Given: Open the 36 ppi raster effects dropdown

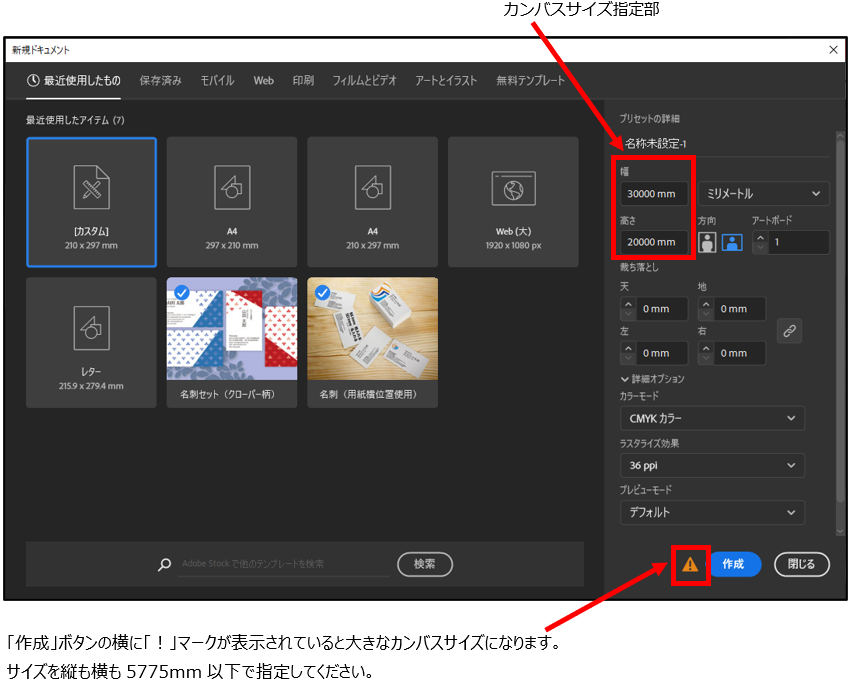Looking at the screenshot, I should tap(711, 465).
